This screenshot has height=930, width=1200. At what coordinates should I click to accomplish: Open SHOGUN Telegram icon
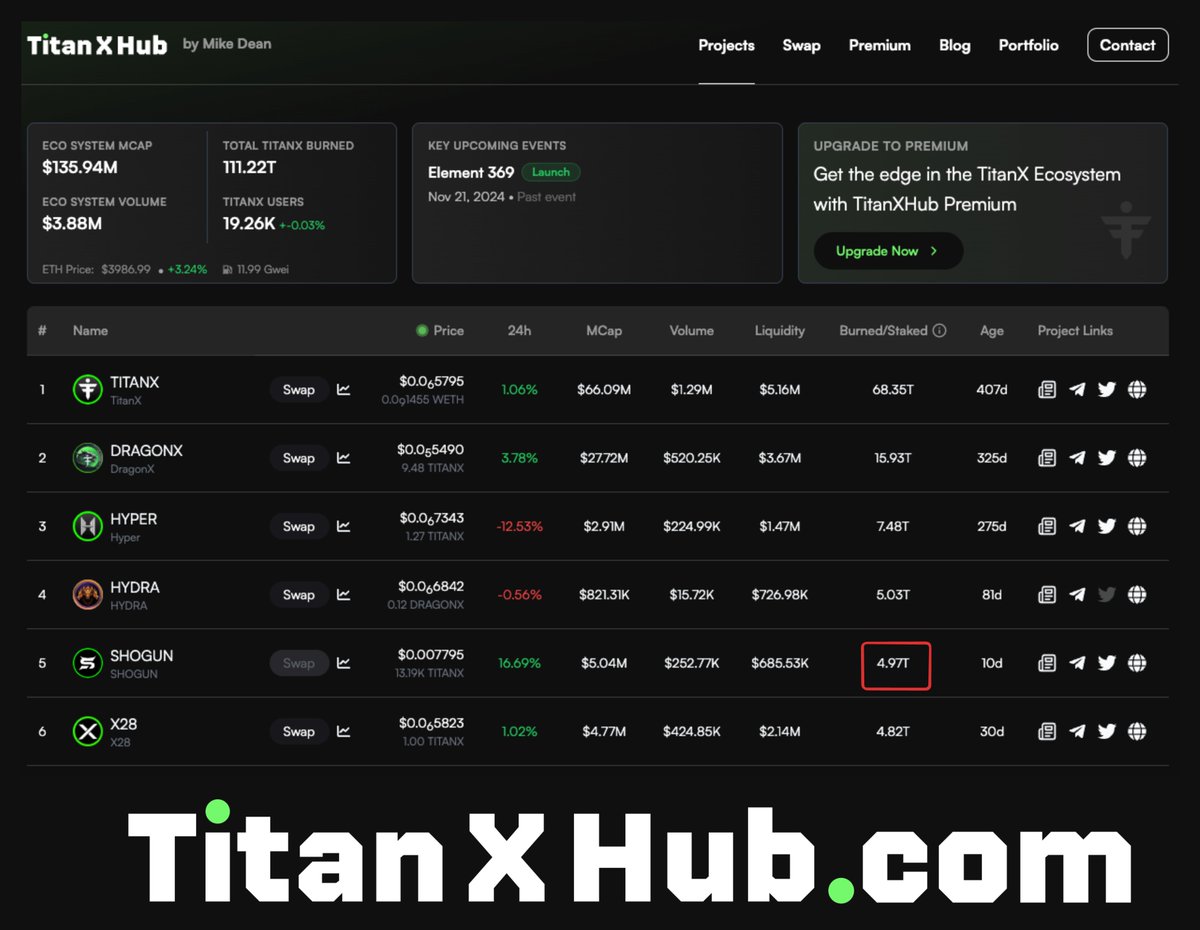pos(1077,663)
